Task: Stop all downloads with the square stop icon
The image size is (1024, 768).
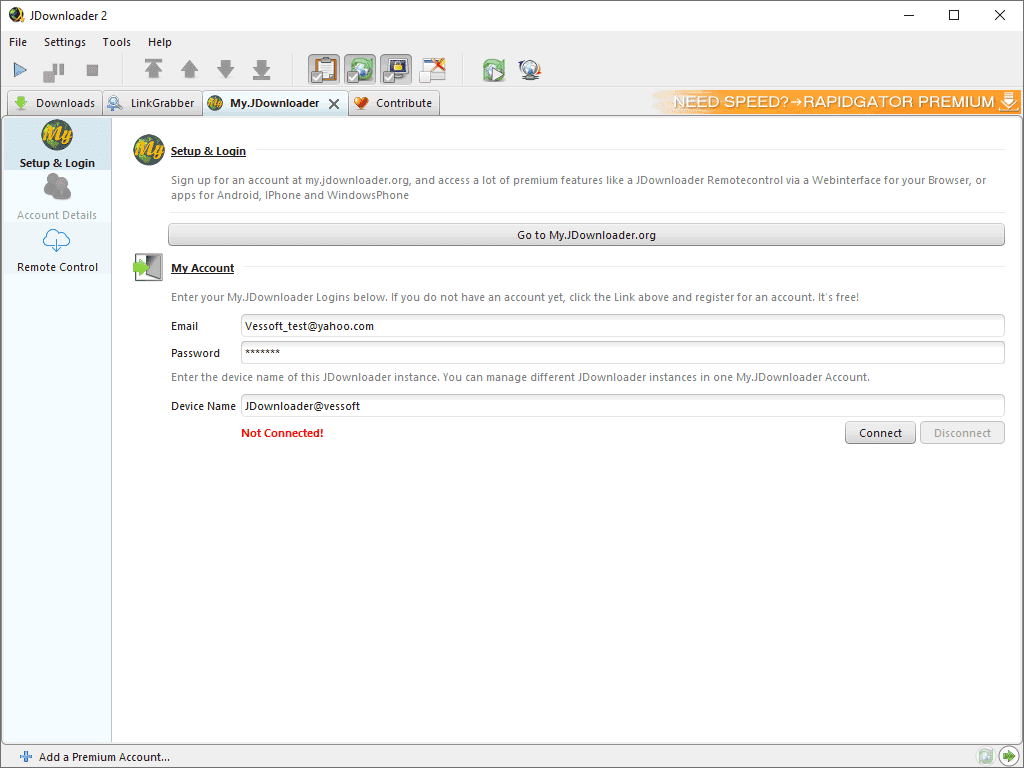Action: pyautogui.click(x=92, y=70)
